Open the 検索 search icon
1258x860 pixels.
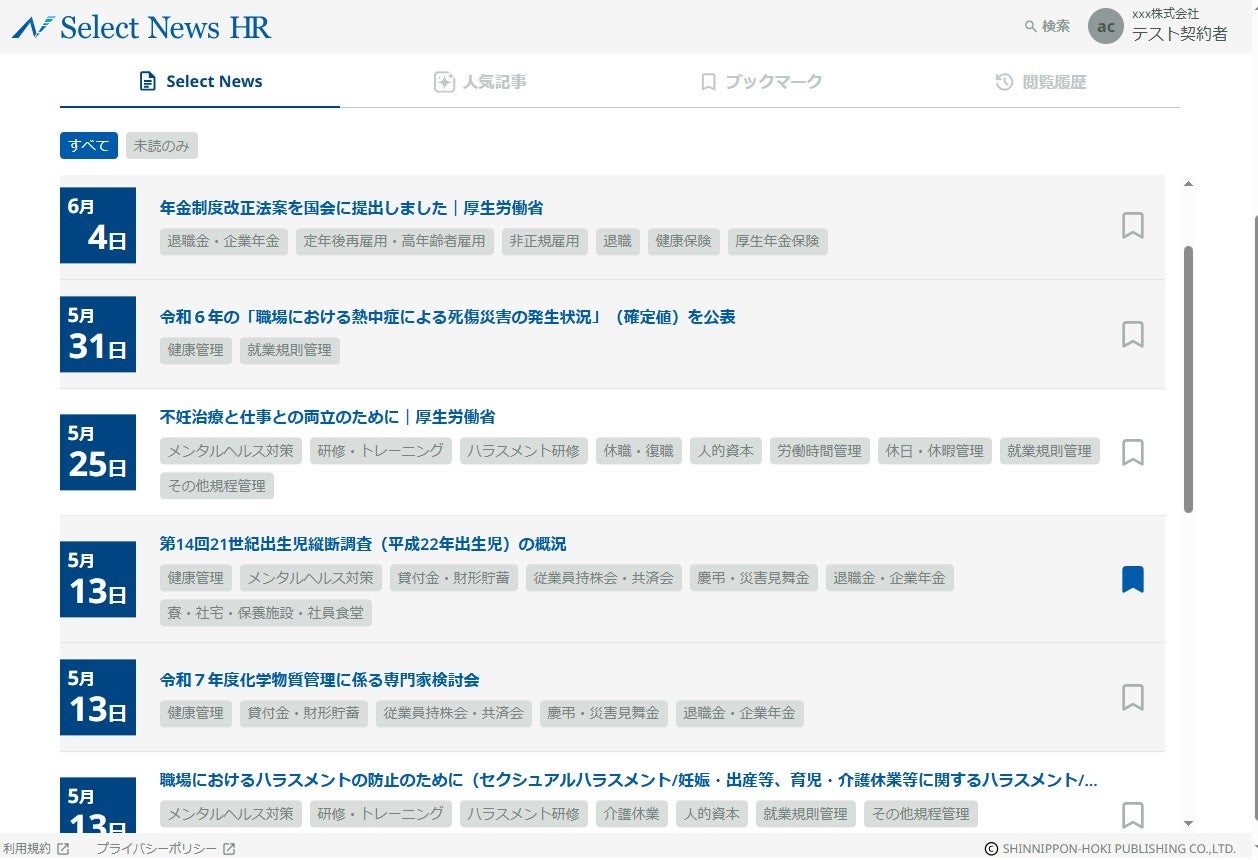[1047, 26]
